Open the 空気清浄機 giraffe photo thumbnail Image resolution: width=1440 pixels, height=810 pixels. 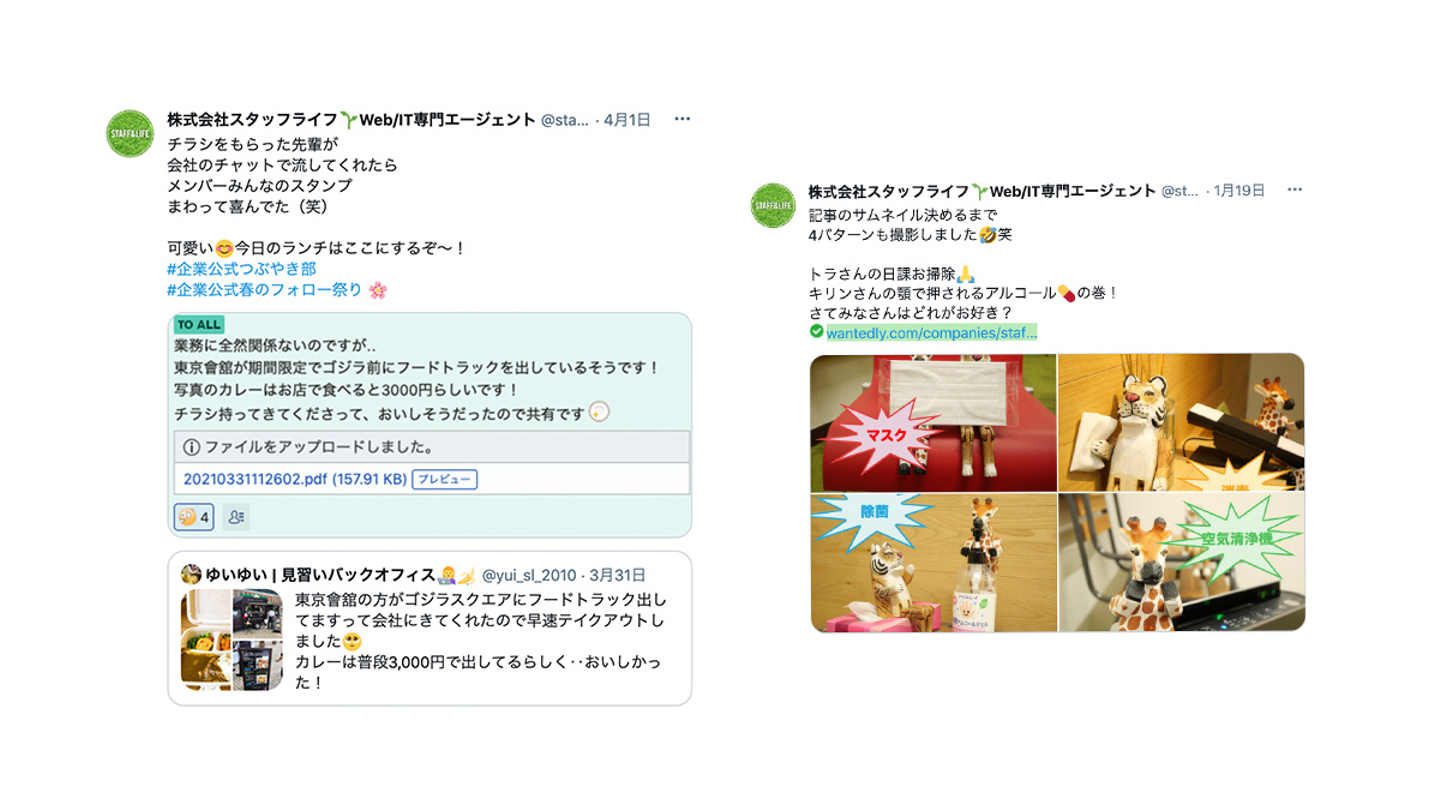[1181, 563]
